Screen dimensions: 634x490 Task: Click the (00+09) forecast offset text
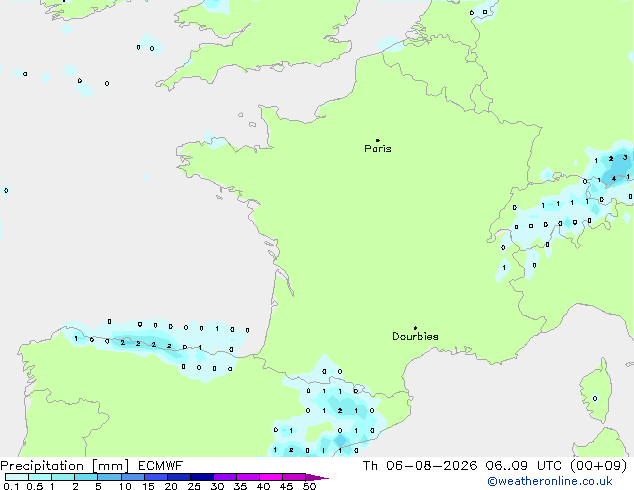tap(598, 466)
